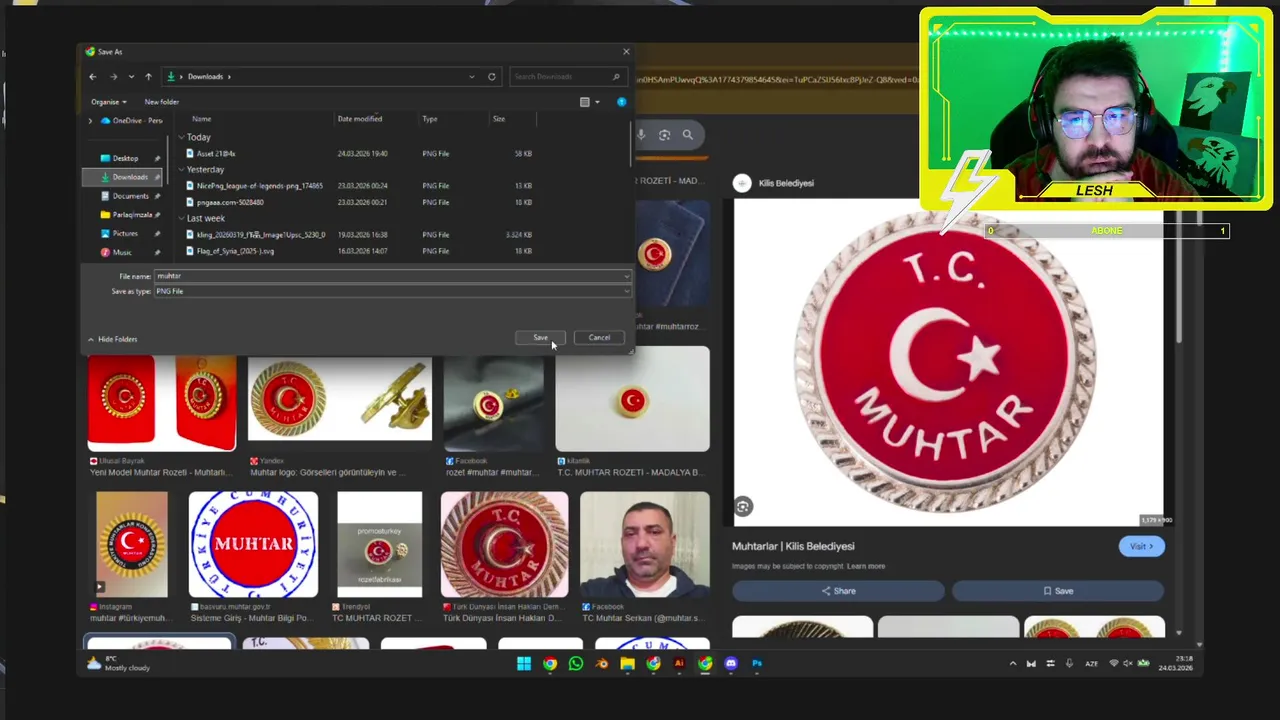The image size is (1280, 720).
Task: Select Downloads in navigation pane
Action: (129, 177)
